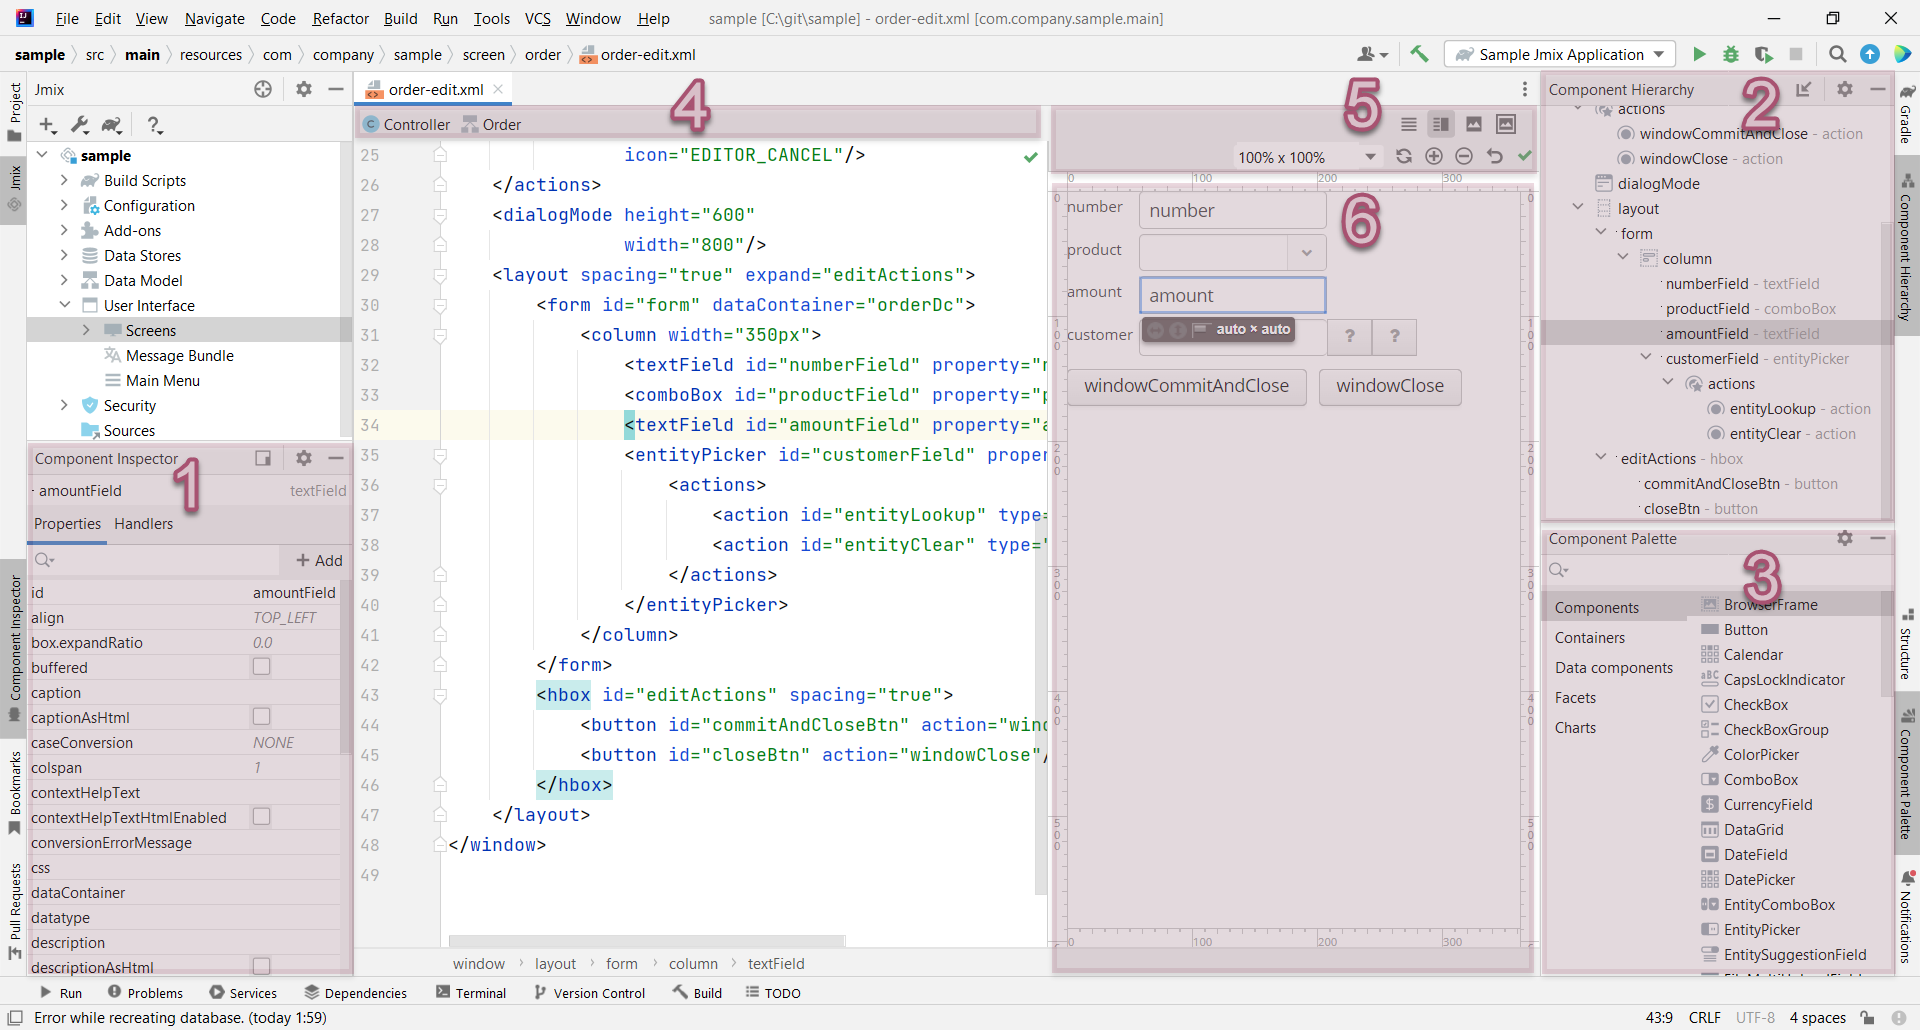
Task: Click the windowClose button in preview
Action: pos(1389,386)
